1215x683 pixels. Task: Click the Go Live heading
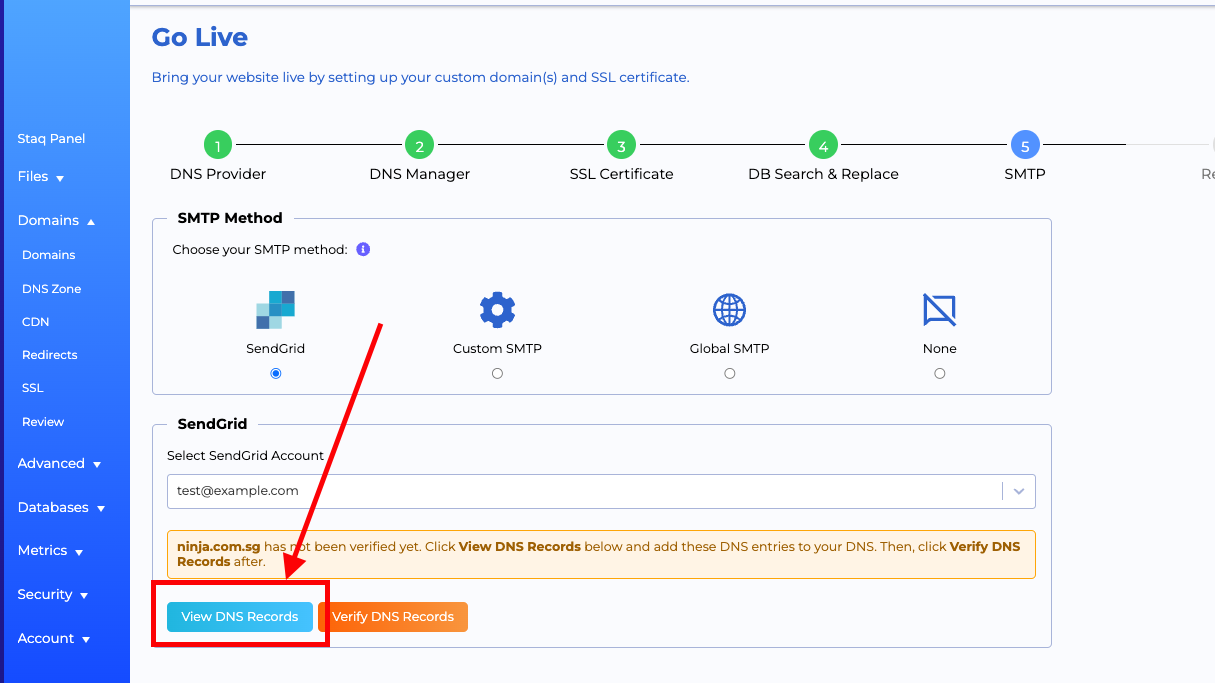coord(200,37)
